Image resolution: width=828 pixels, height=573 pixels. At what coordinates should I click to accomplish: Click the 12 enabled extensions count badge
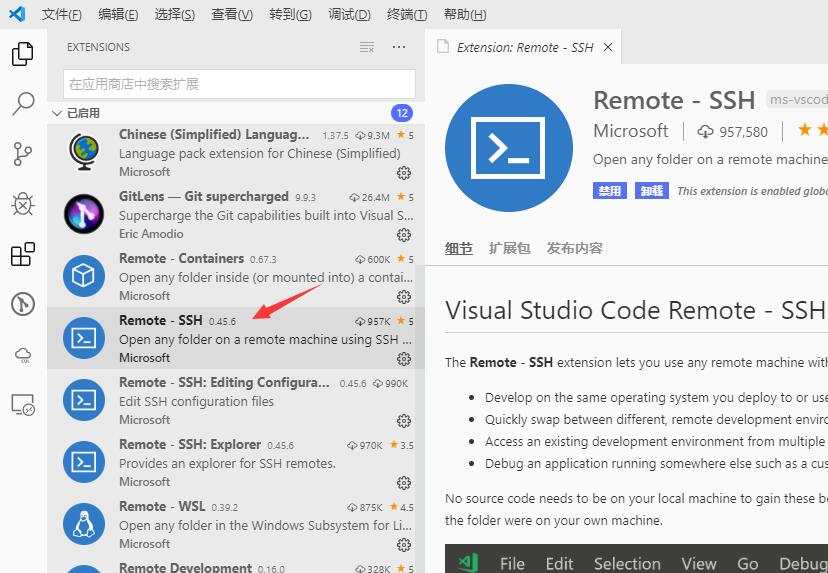(402, 113)
